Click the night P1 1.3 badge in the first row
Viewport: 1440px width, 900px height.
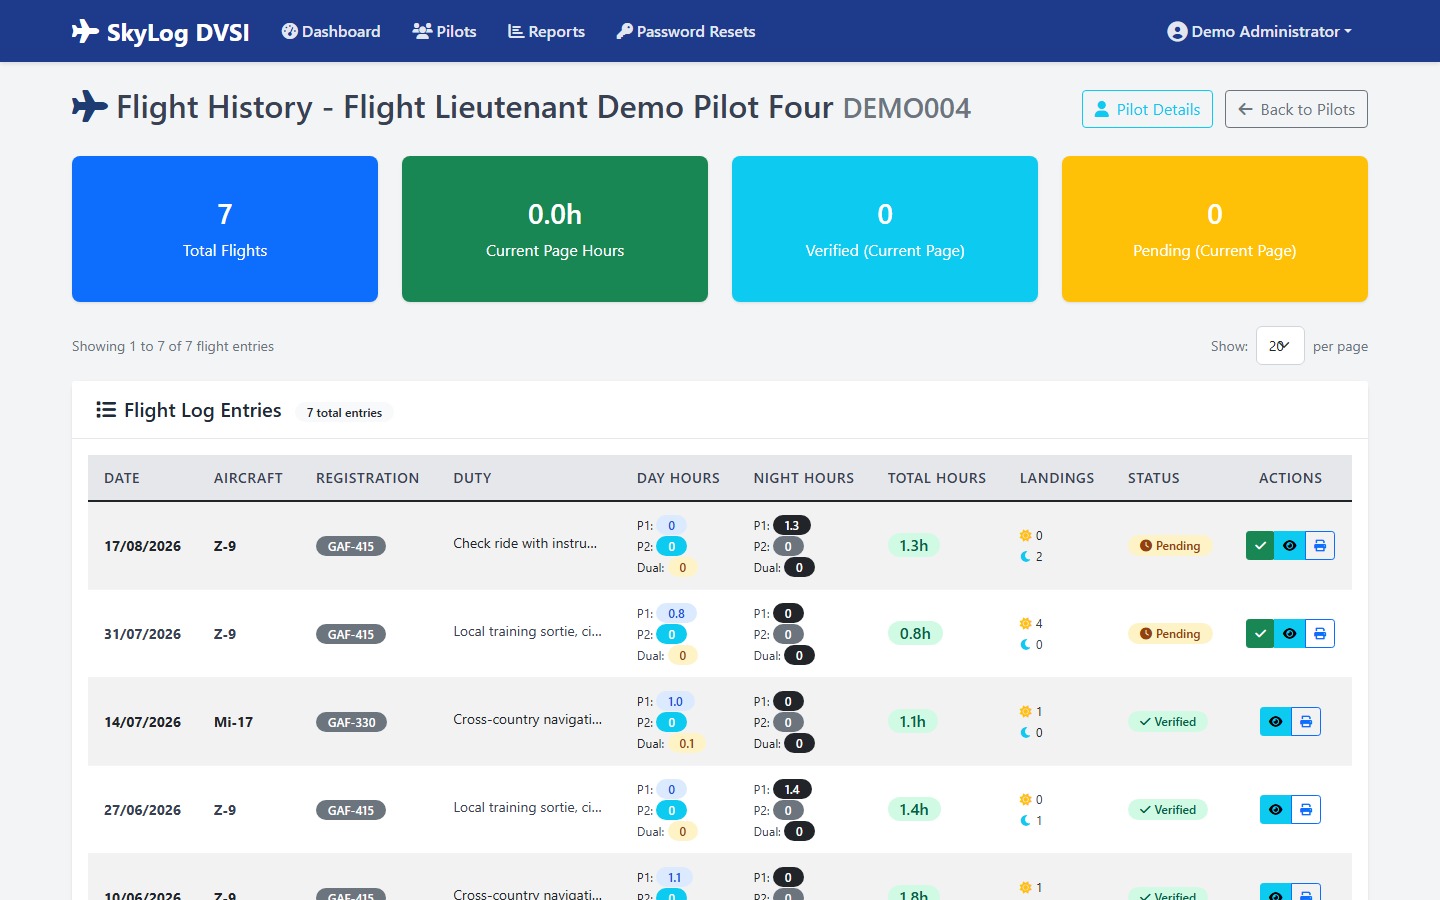click(x=791, y=525)
